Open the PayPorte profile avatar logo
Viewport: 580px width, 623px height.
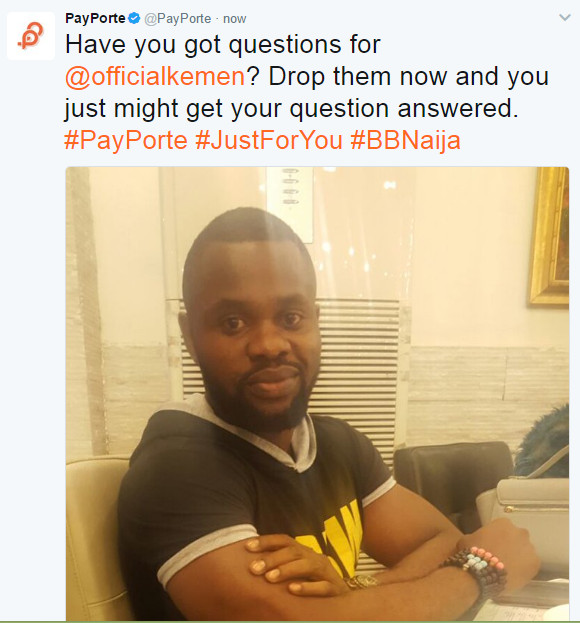[31, 36]
